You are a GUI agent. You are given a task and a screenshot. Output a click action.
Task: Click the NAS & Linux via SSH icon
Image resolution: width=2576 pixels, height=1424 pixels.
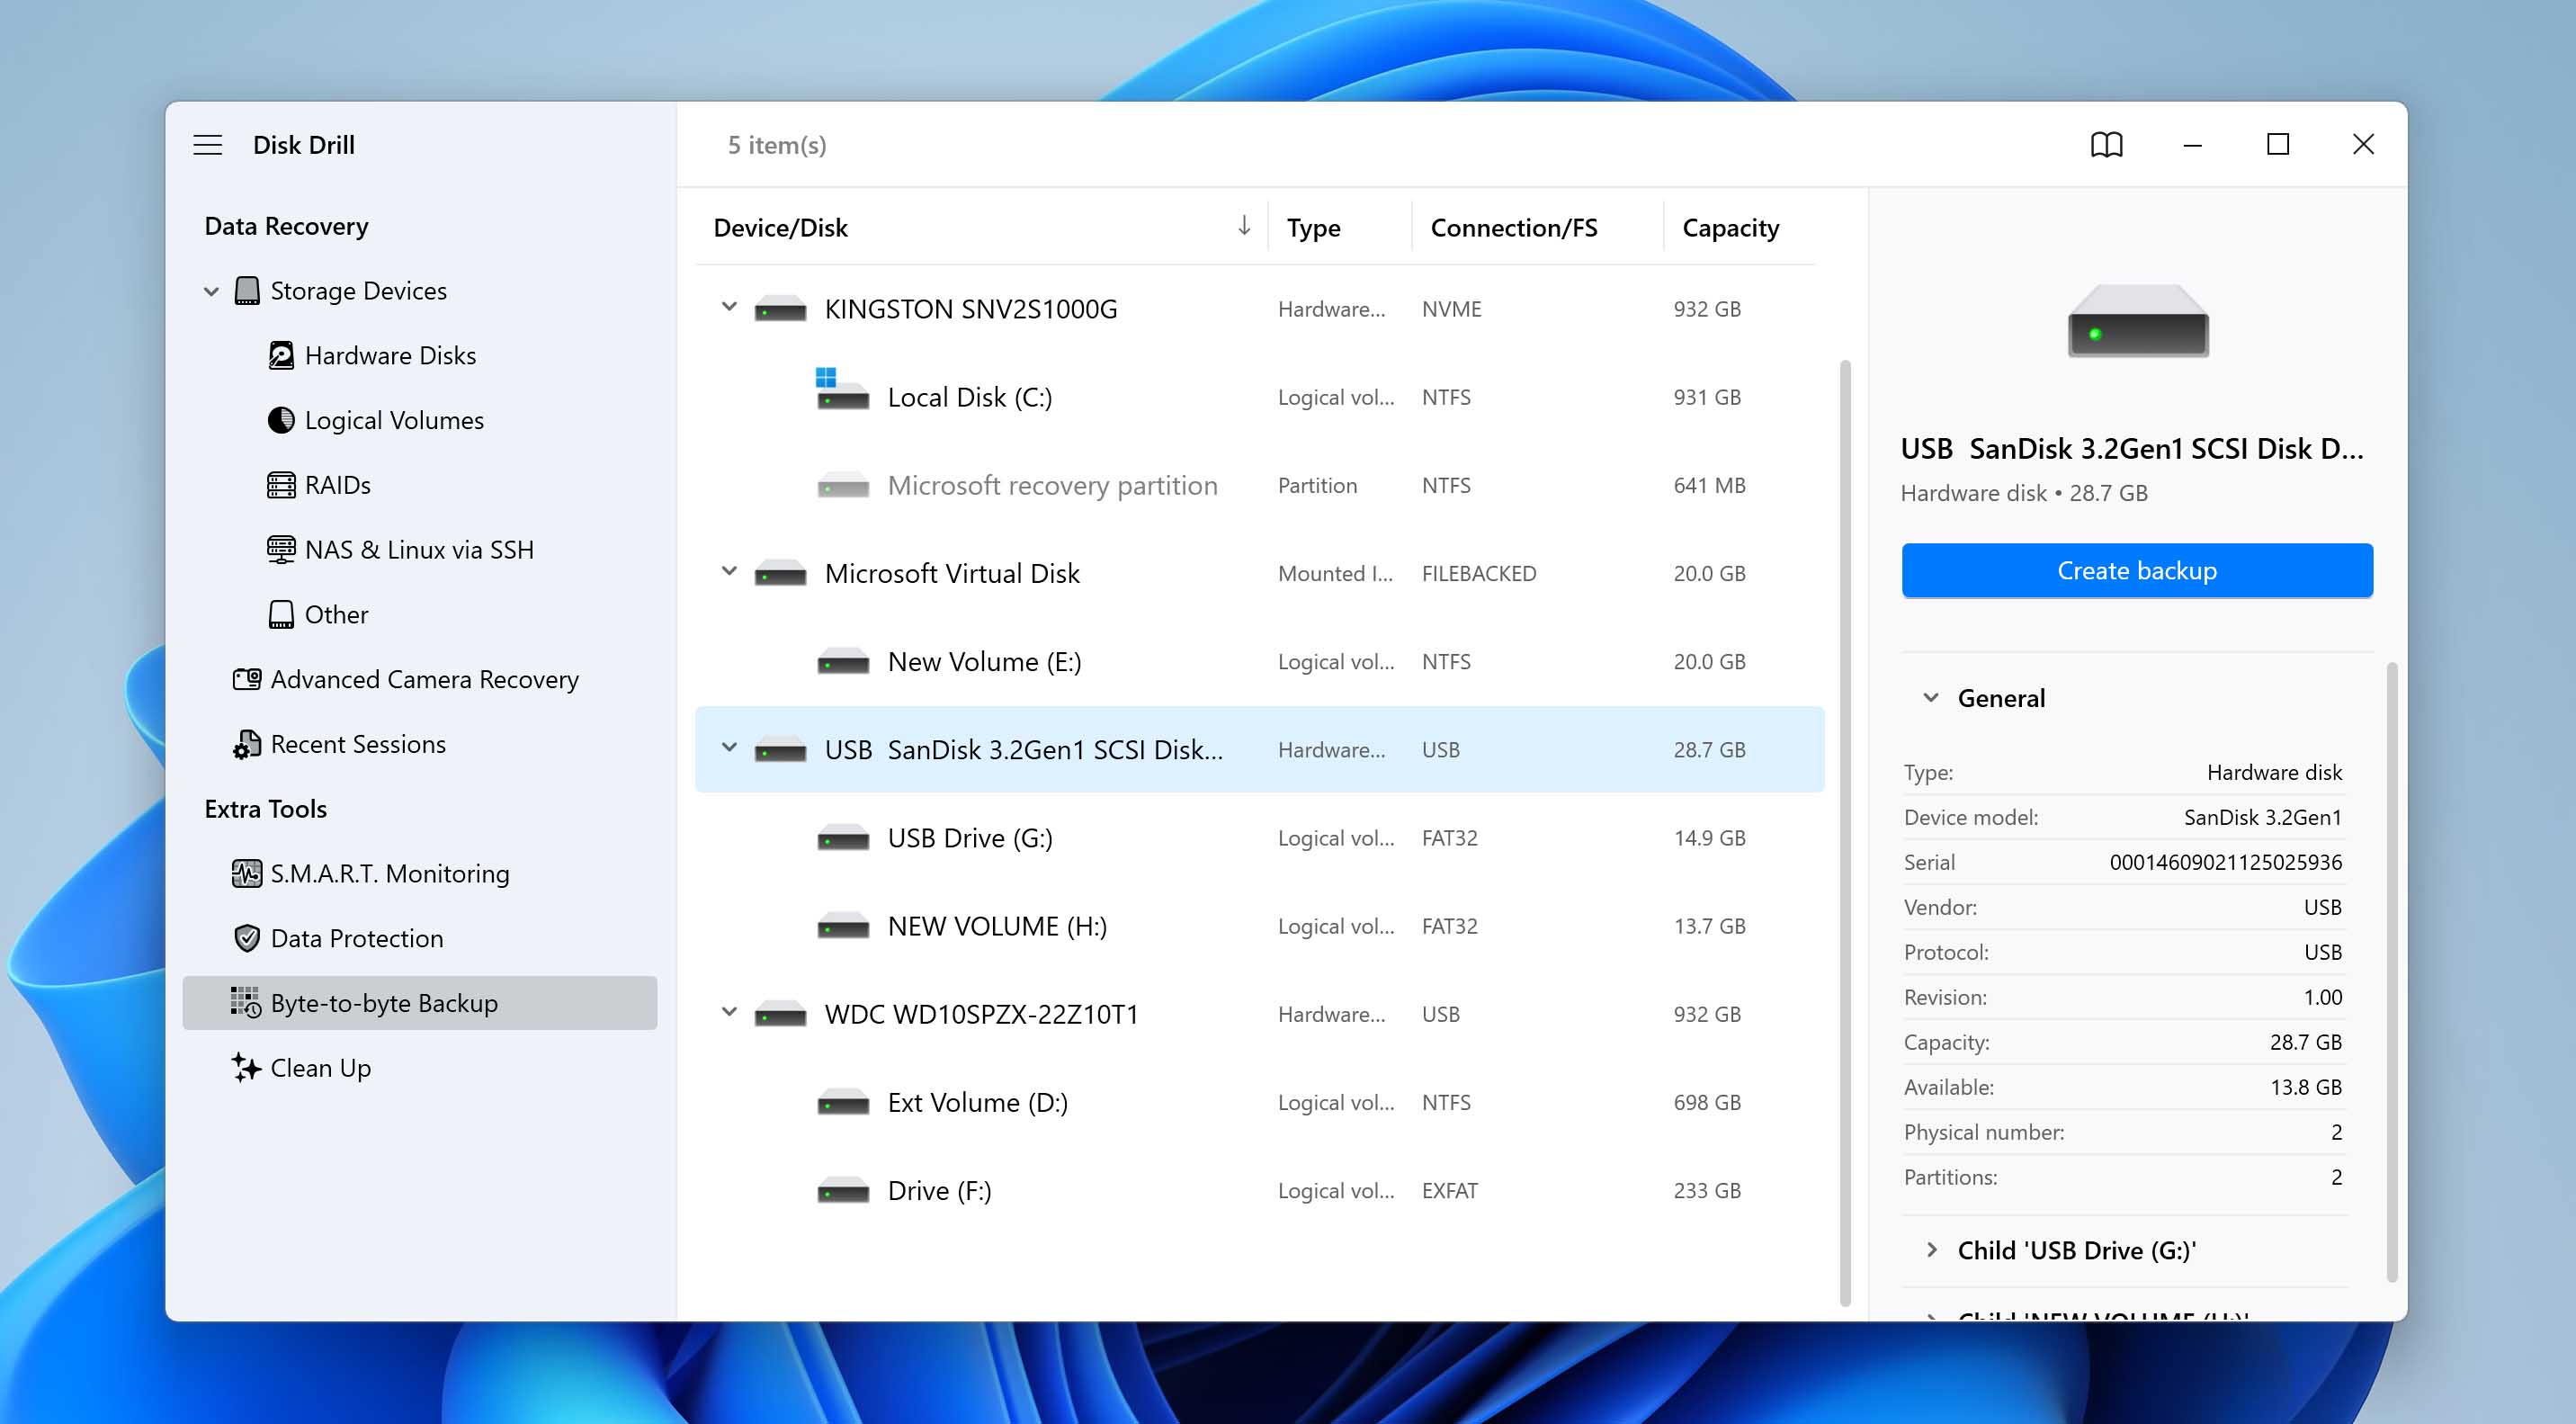click(281, 550)
